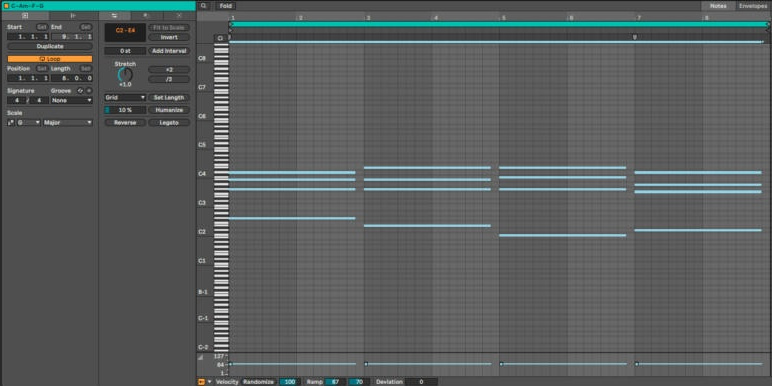Click the Reverse button
This screenshot has width=772, height=386.
125,123
